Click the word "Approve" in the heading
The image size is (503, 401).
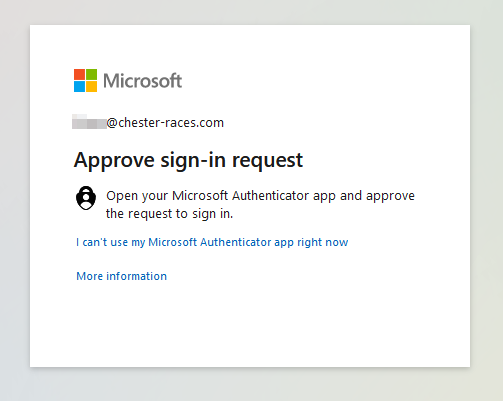(114, 161)
